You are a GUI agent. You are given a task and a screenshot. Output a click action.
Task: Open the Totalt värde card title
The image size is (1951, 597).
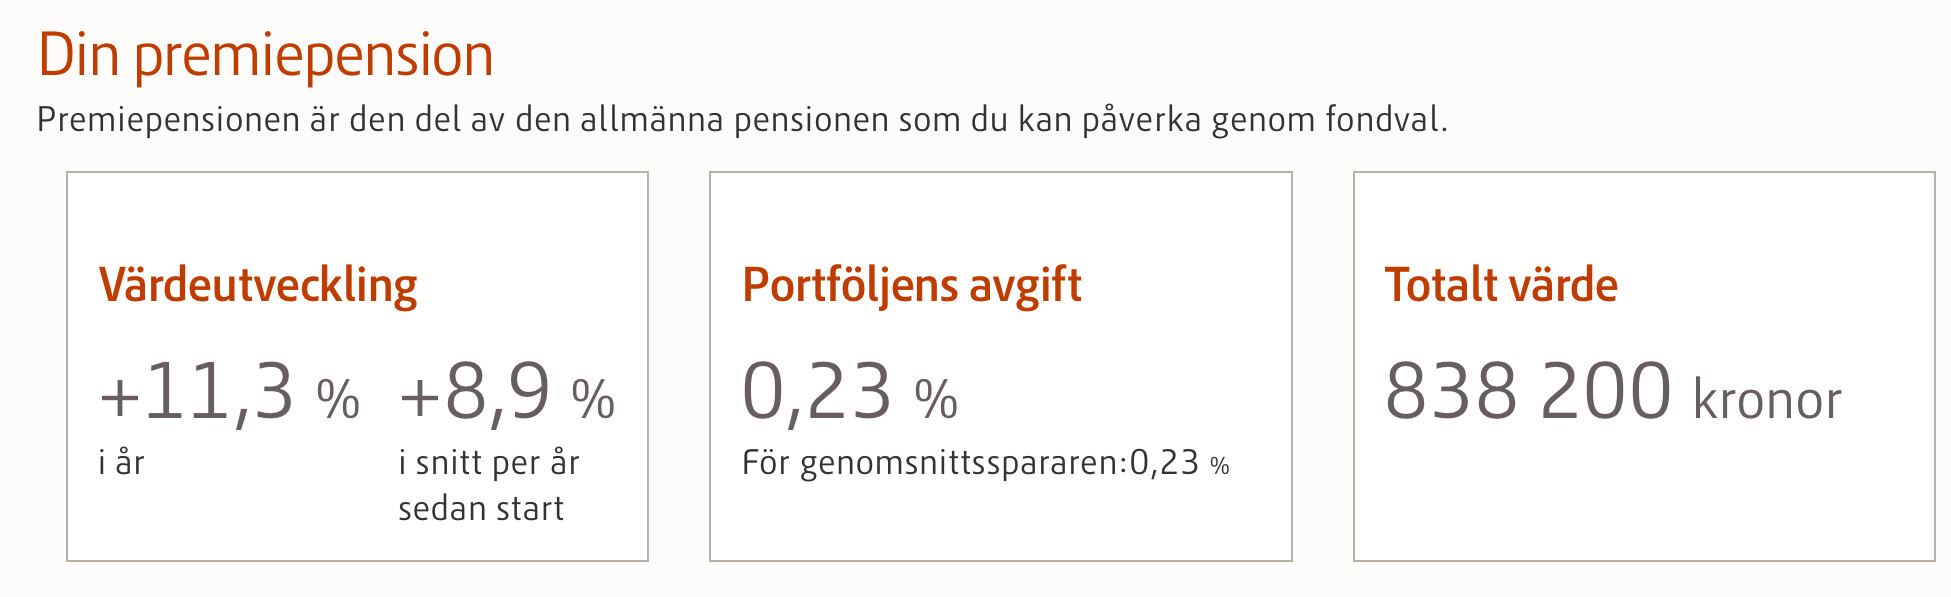[1501, 285]
